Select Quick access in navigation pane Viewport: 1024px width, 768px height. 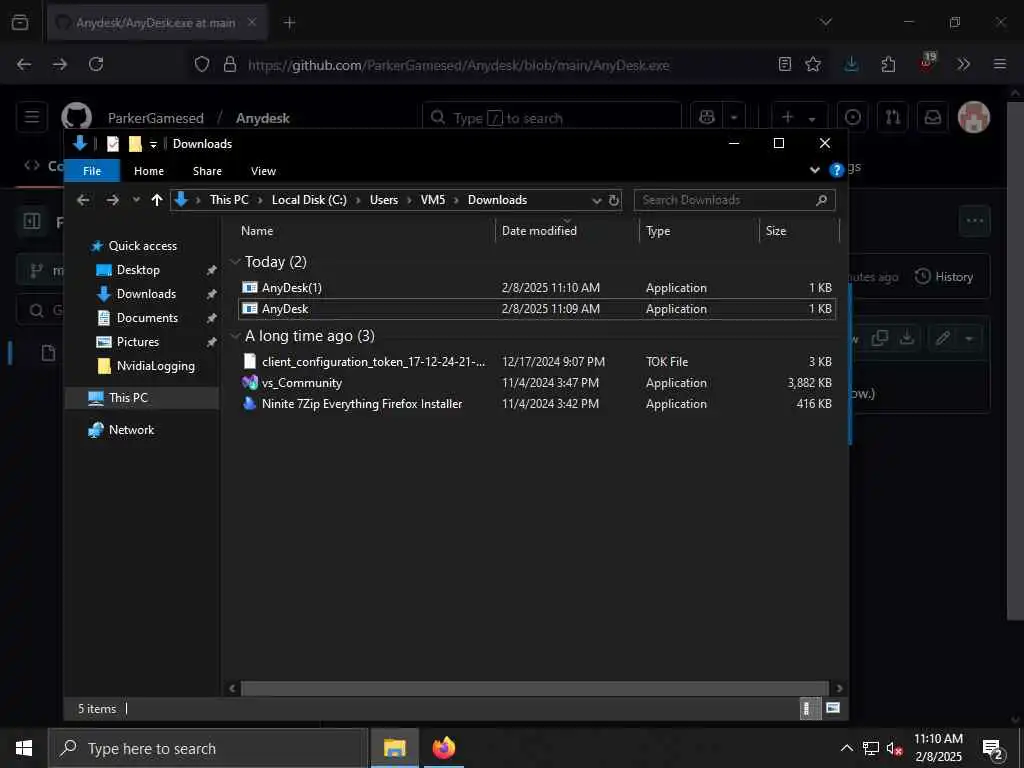142,246
